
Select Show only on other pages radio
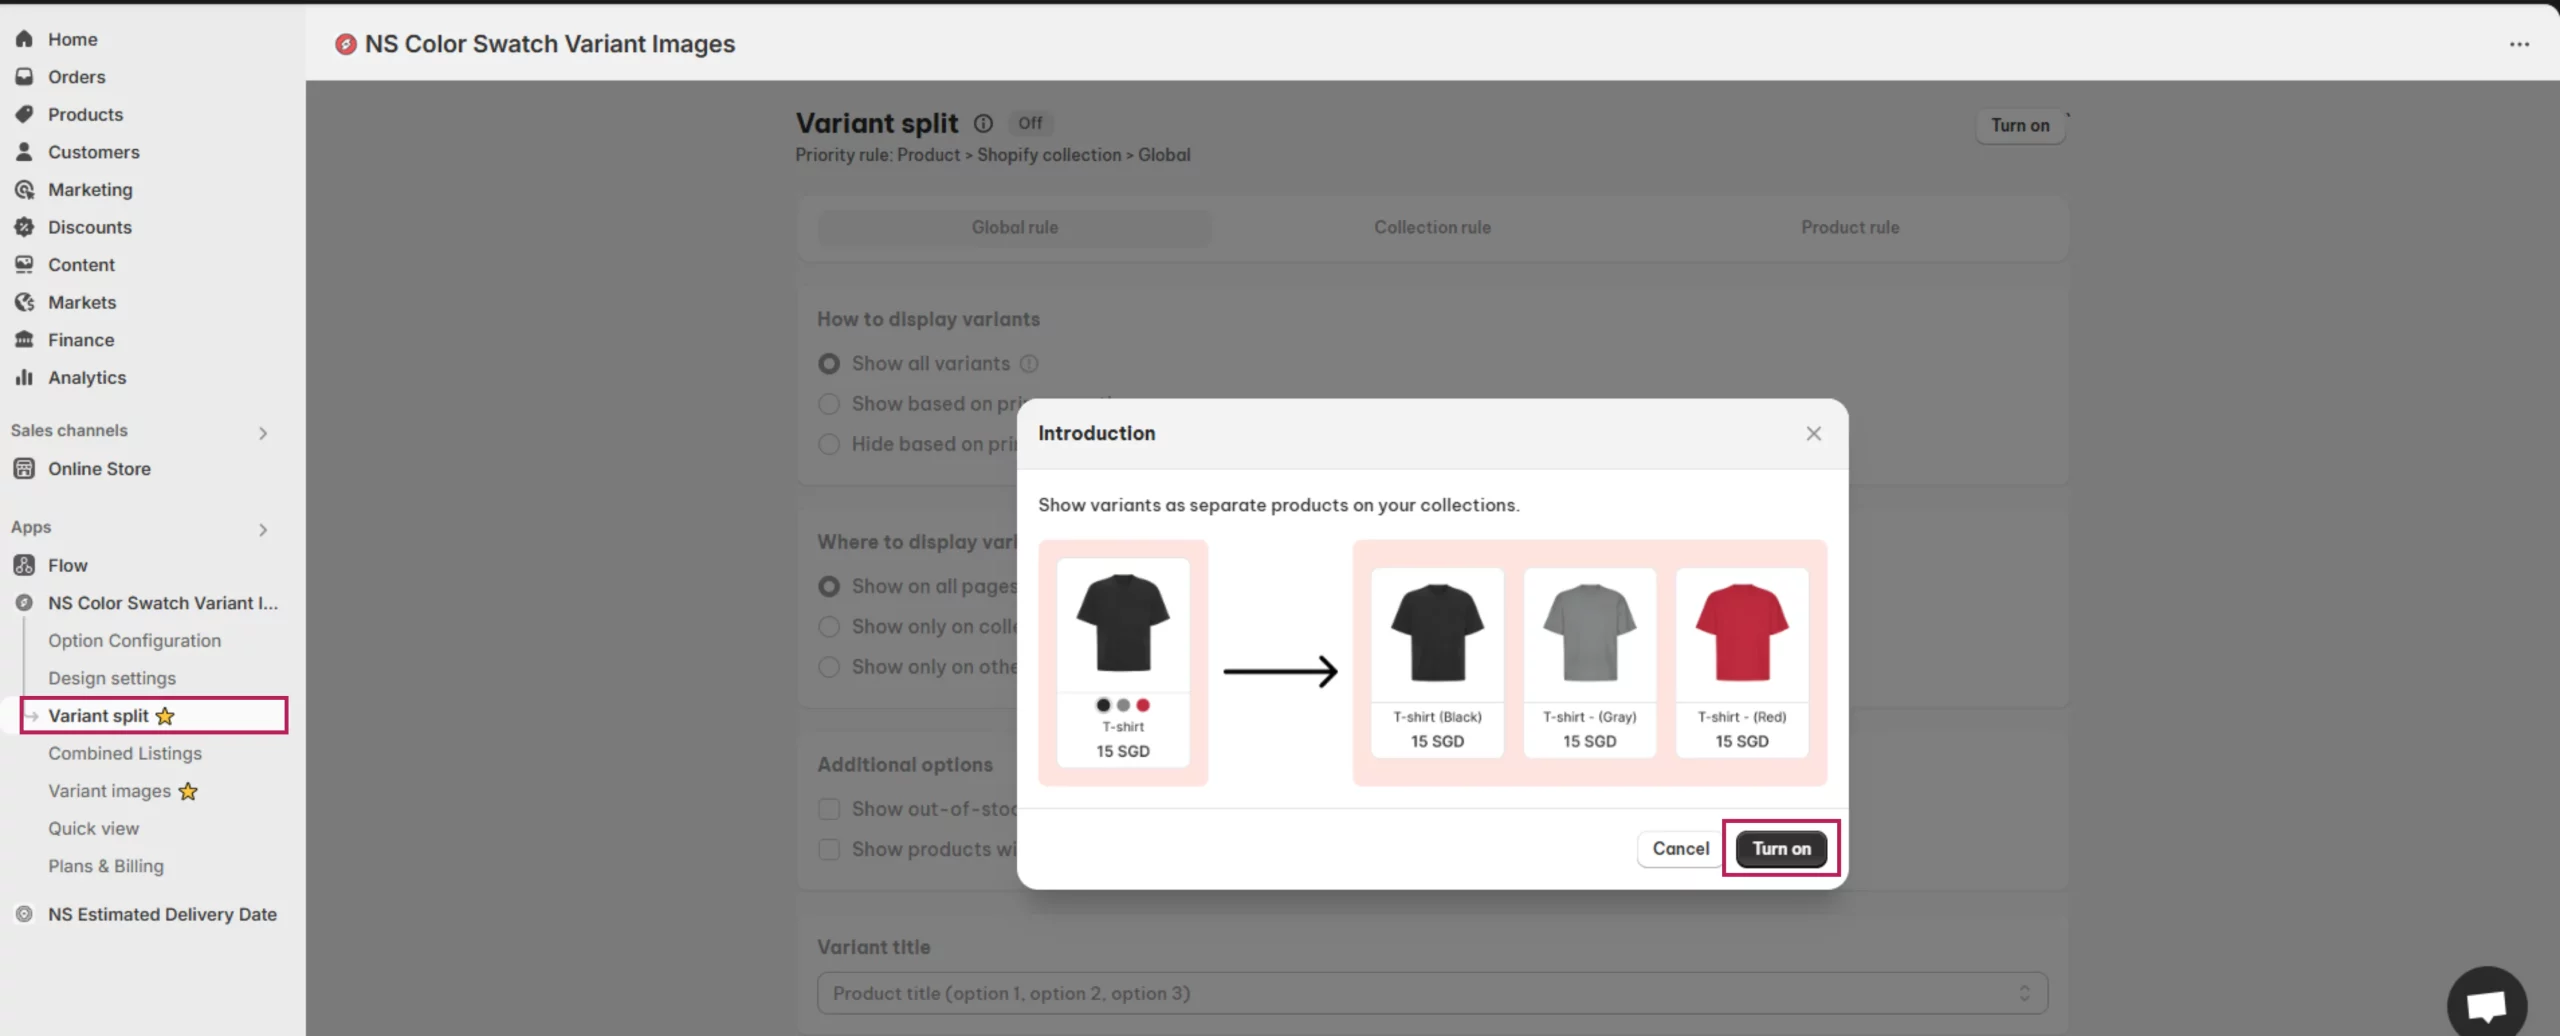pyautogui.click(x=829, y=667)
